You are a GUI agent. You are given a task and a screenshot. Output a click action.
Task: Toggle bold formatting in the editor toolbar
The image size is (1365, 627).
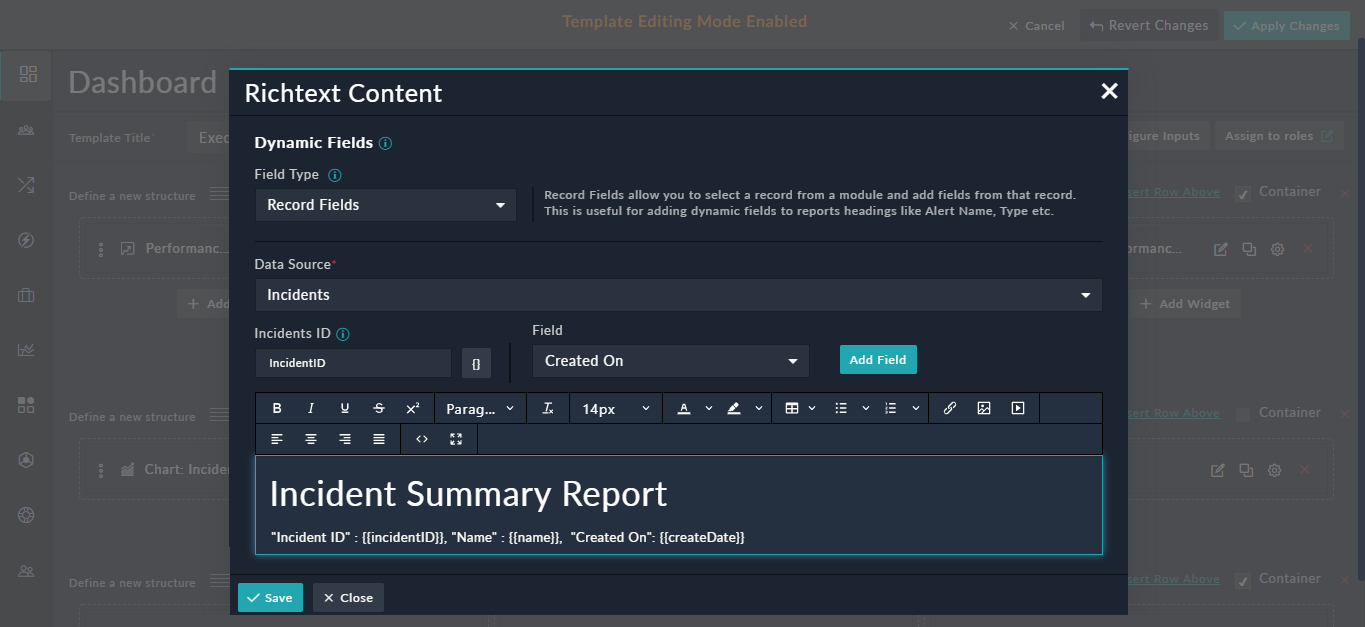(277, 407)
